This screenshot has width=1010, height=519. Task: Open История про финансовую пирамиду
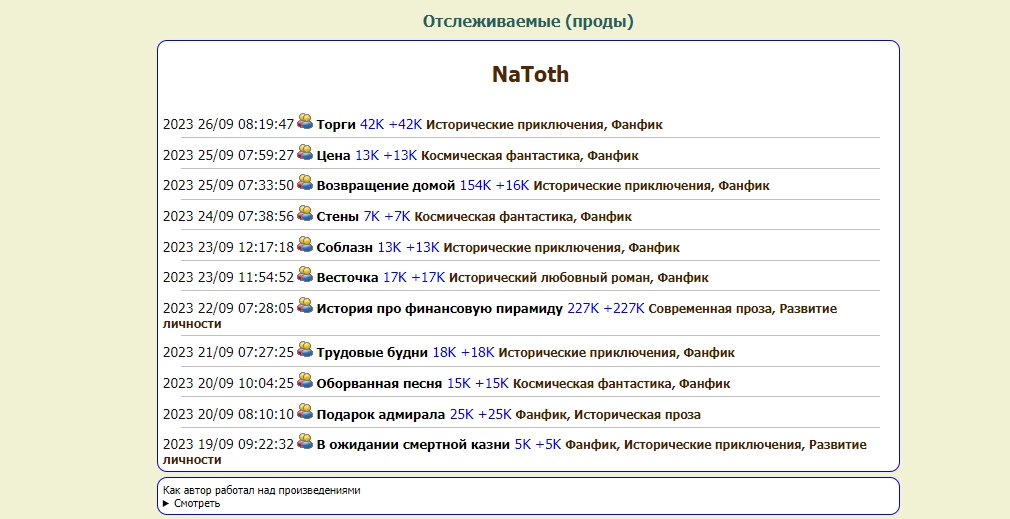tap(439, 308)
